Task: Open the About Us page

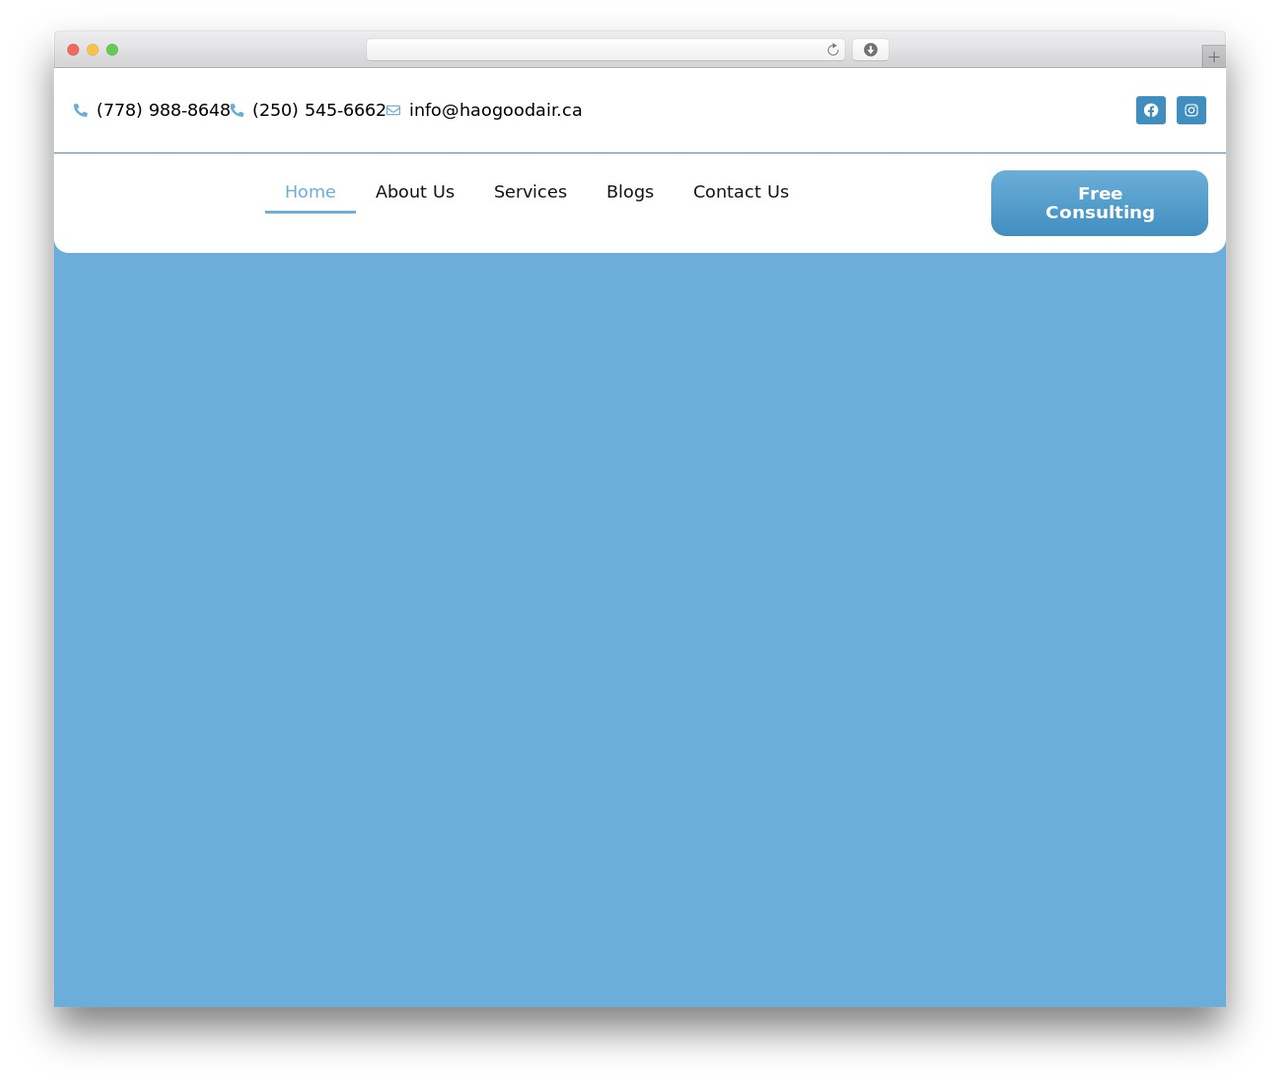Action: (x=415, y=192)
